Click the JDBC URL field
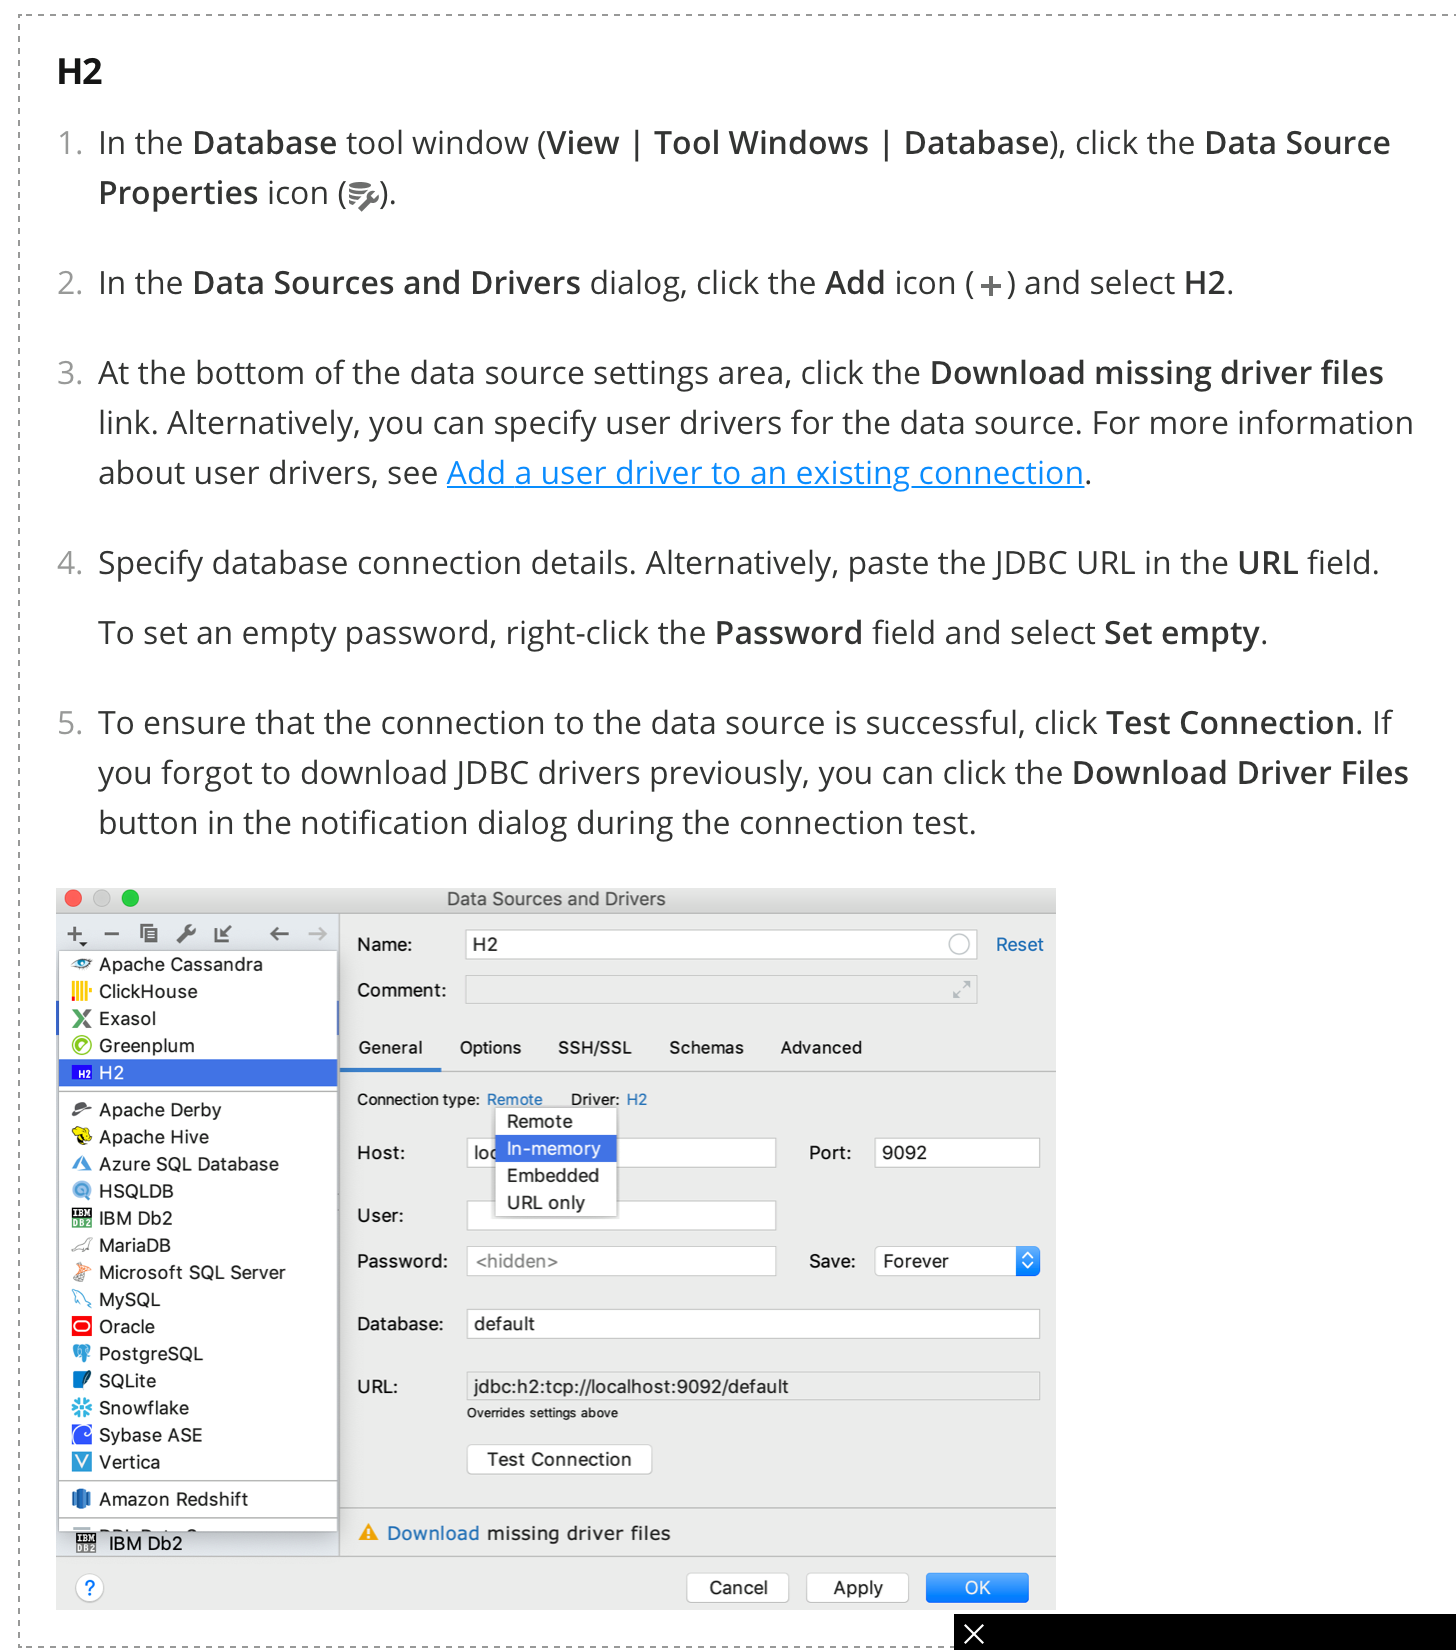 [753, 1387]
